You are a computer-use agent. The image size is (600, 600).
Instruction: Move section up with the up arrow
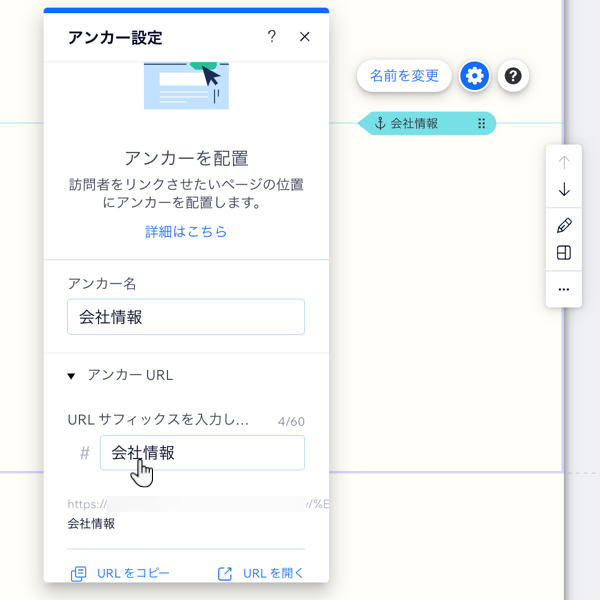tap(564, 162)
